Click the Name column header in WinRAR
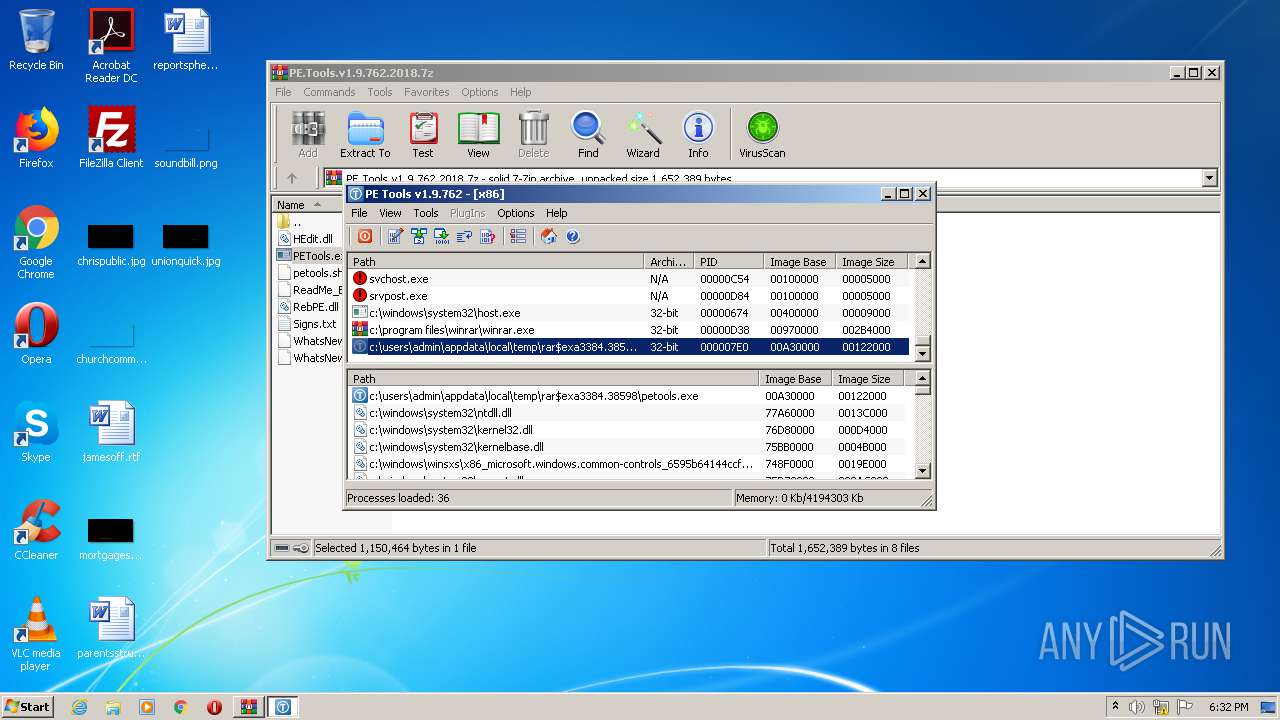 (x=307, y=204)
